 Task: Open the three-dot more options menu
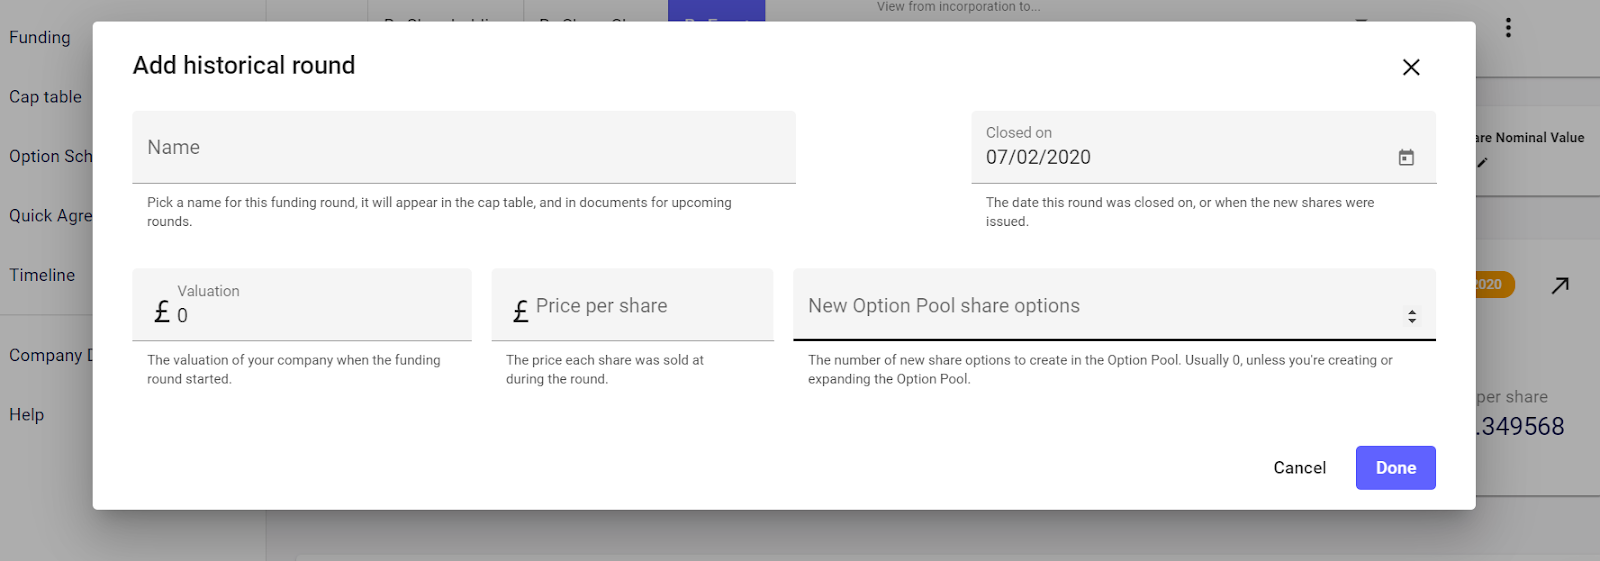(1508, 28)
